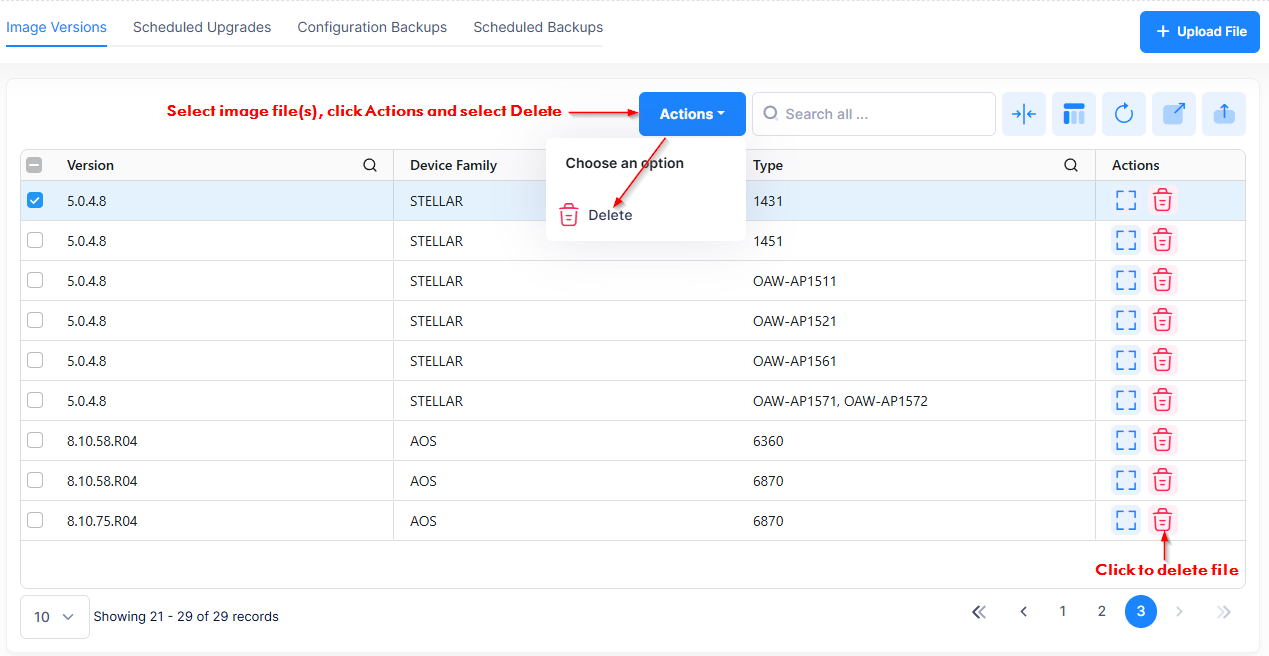1269x656 pixels.
Task: Open the Actions dropdown button
Action: tap(692, 114)
